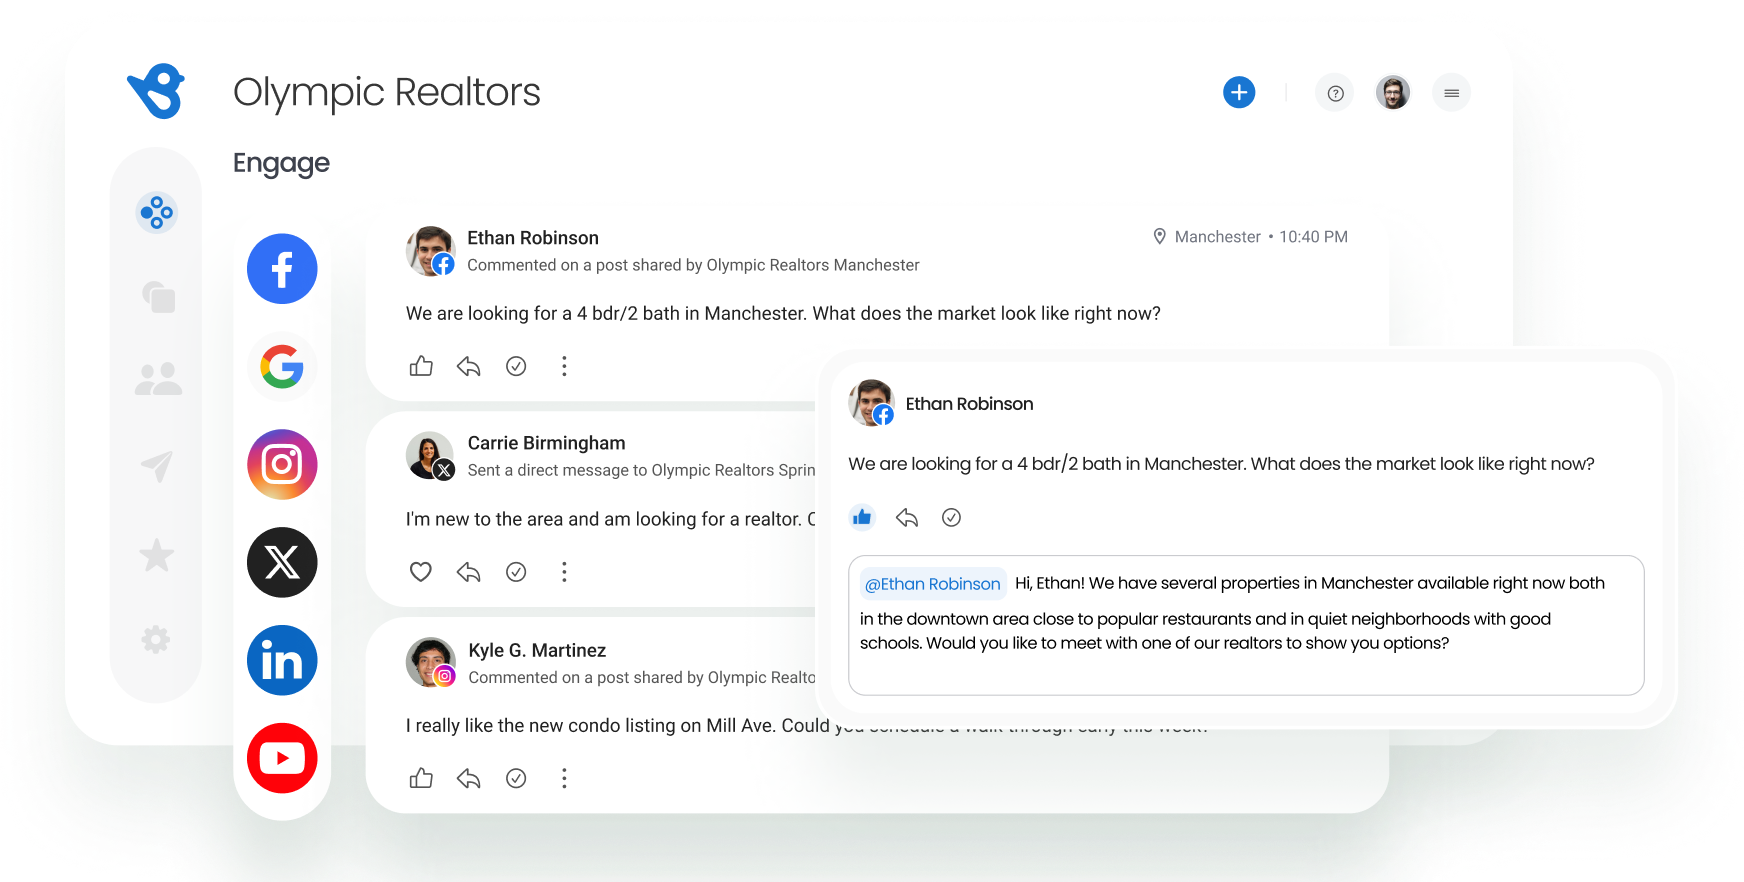Open the chat messages icon in sidebar
1744x882 pixels.
tap(158, 296)
